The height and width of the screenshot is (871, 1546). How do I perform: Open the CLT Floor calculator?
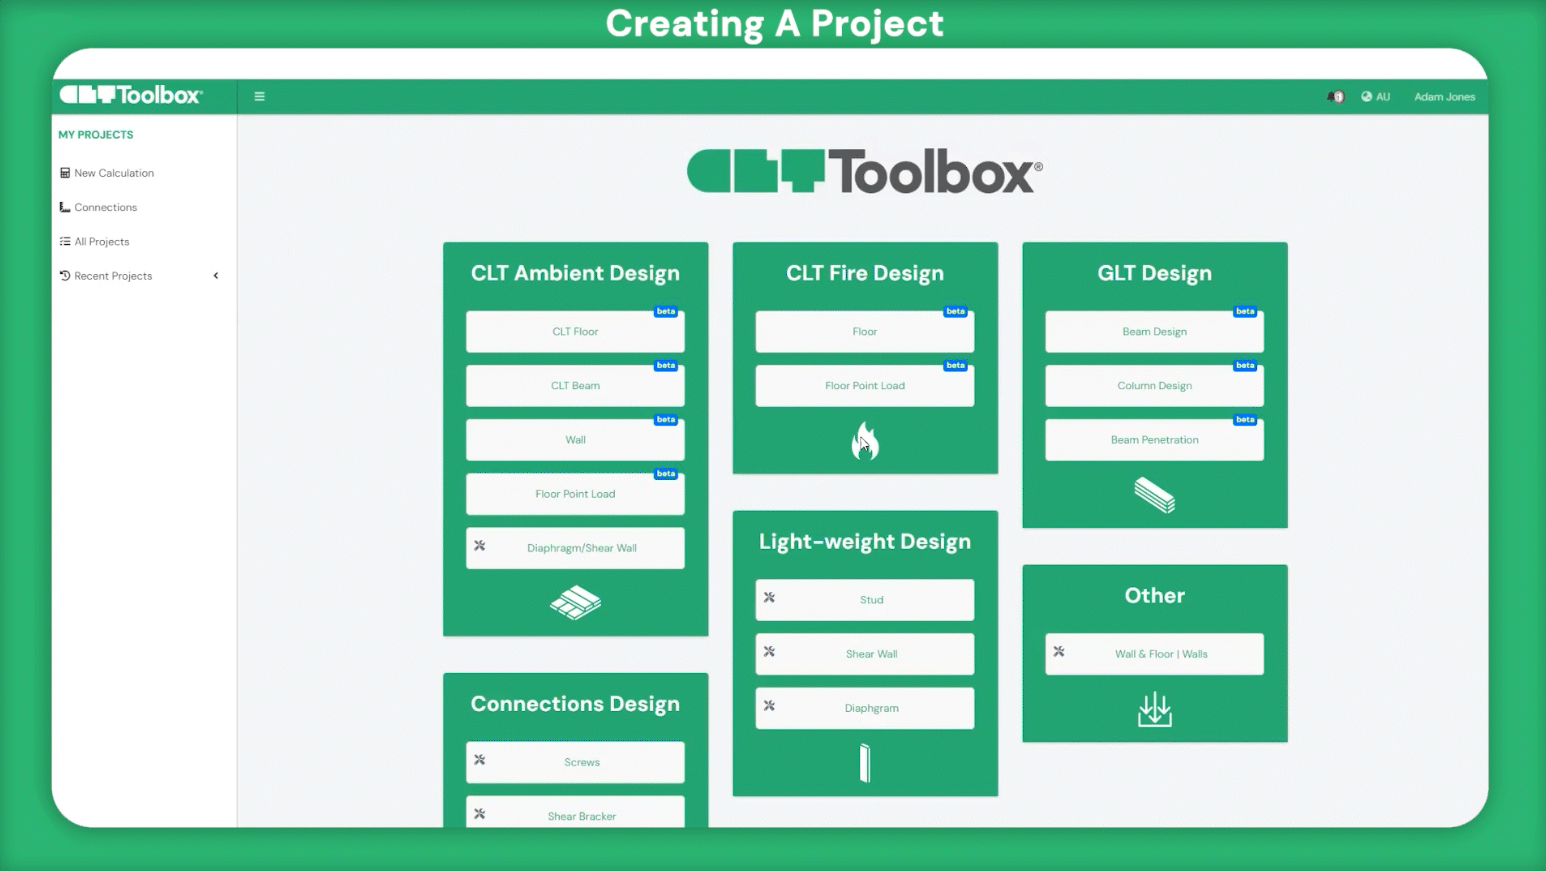(x=575, y=332)
